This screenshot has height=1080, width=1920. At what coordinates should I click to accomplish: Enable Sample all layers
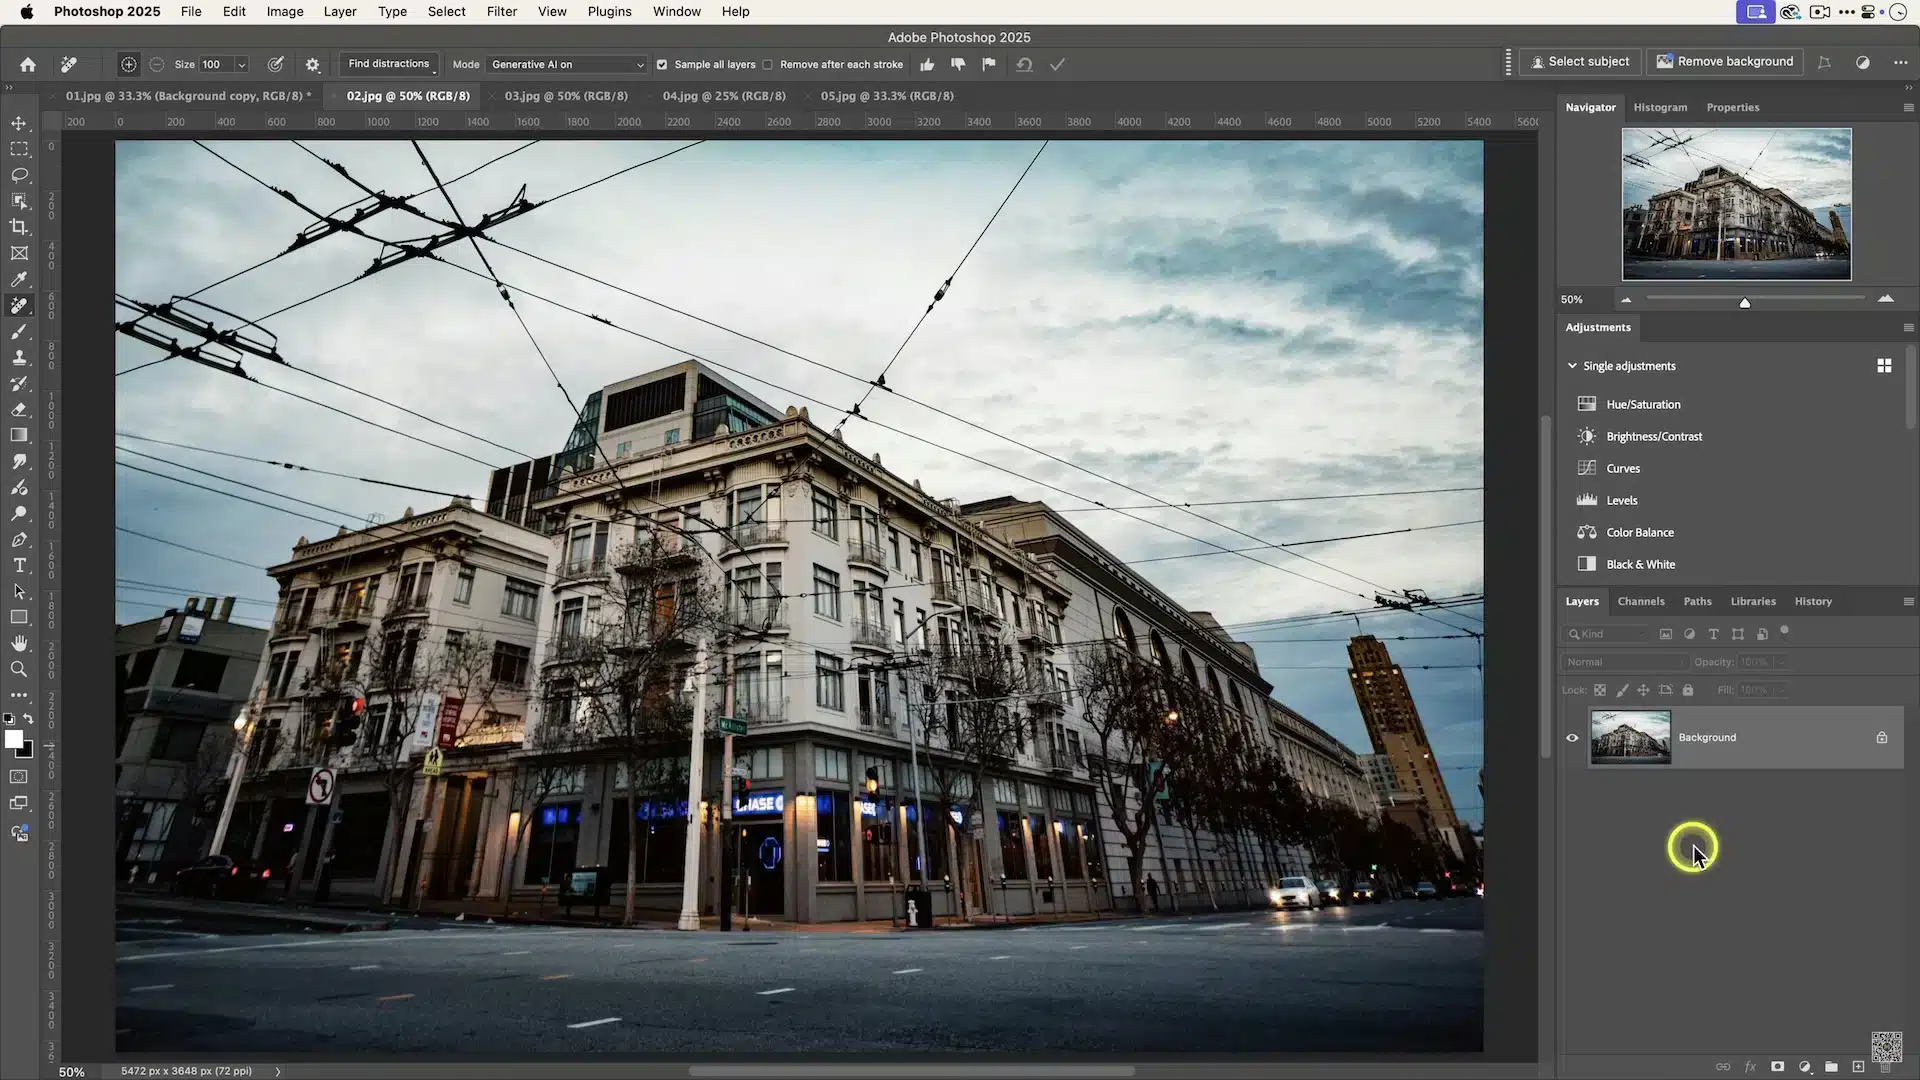click(x=662, y=64)
